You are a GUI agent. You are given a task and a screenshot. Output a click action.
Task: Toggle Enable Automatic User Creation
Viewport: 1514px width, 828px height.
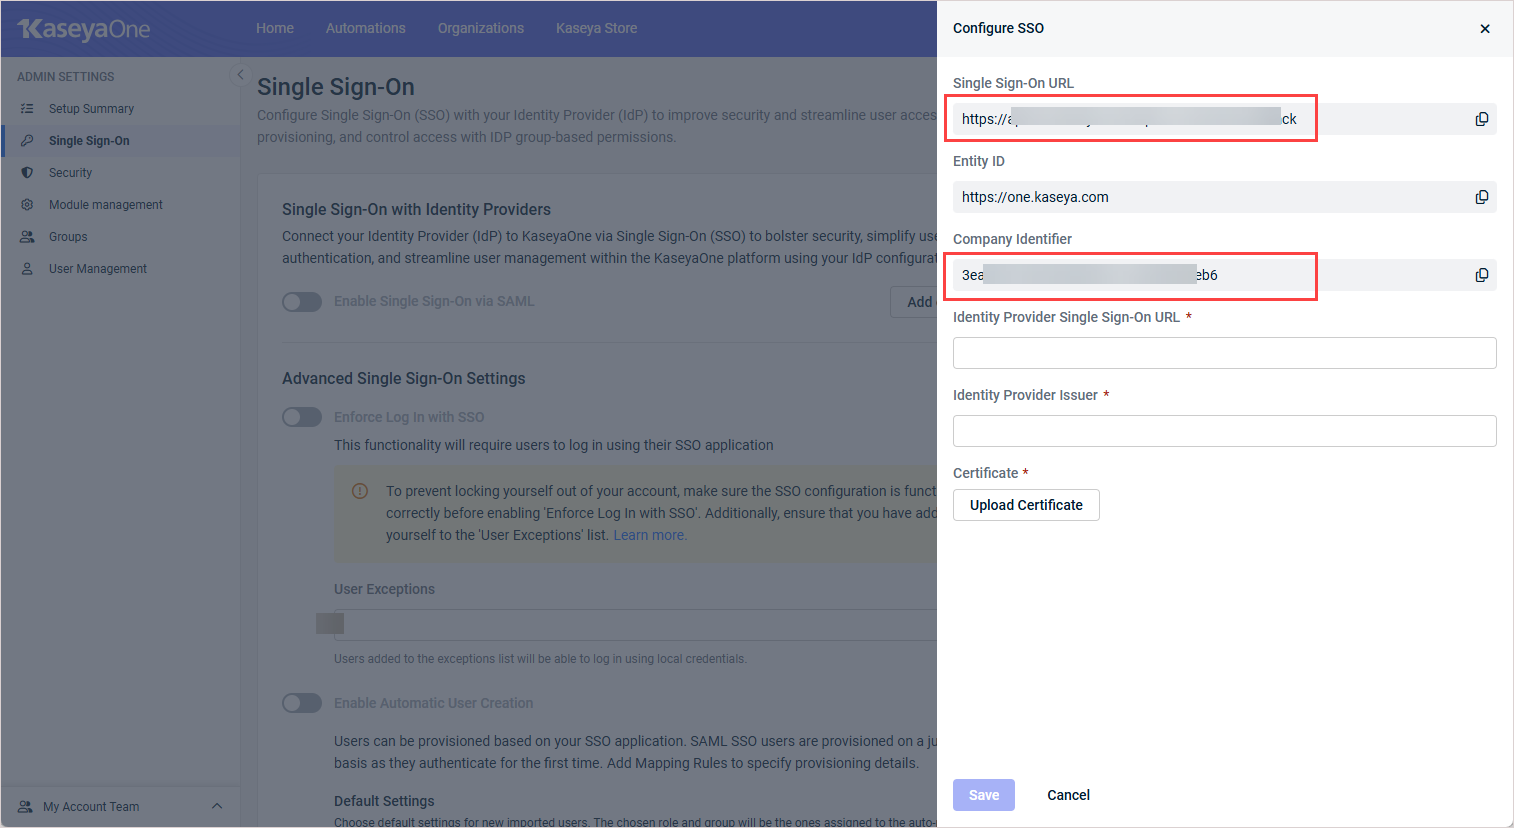(302, 703)
